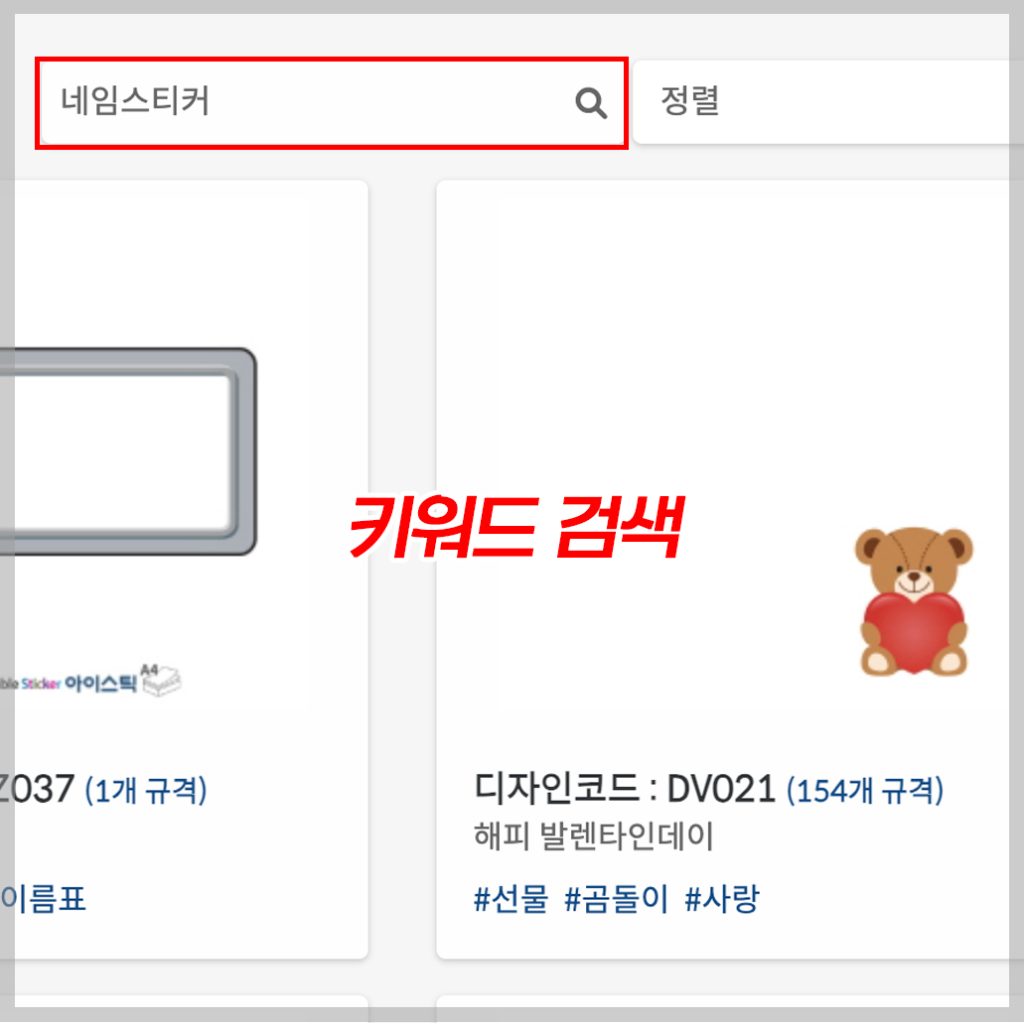Click the teddy bear's face image
This screenshot has height=1024, width=1024.
pyautogui.click(x=914, y=560)
